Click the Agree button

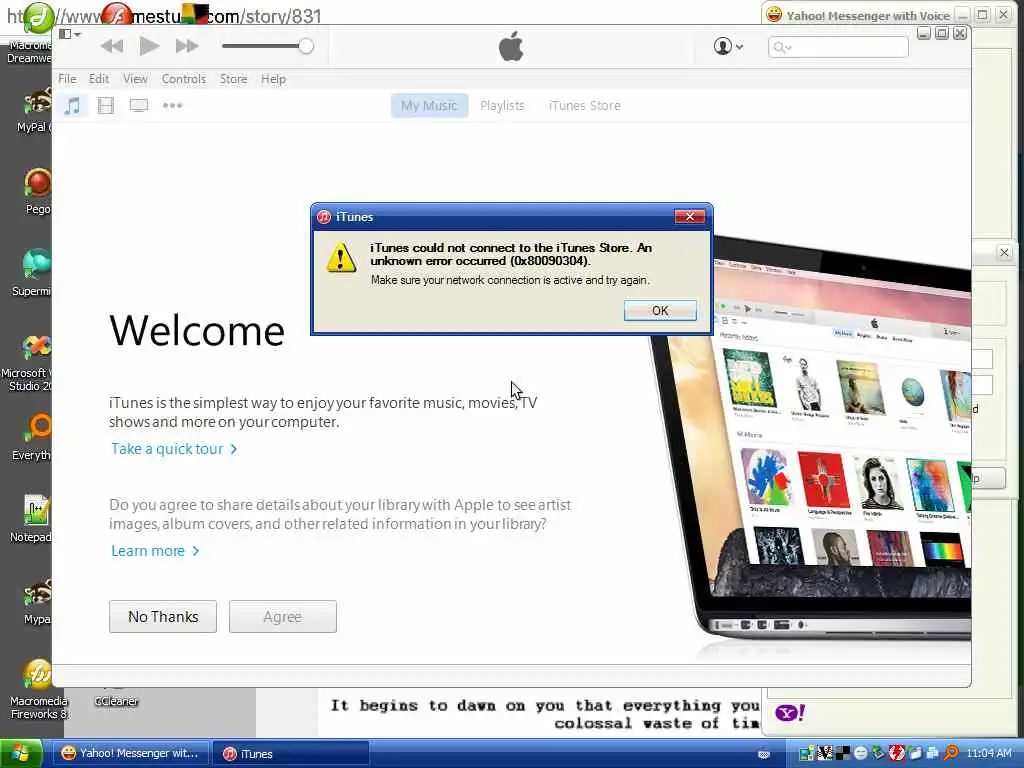pos(283,616)
